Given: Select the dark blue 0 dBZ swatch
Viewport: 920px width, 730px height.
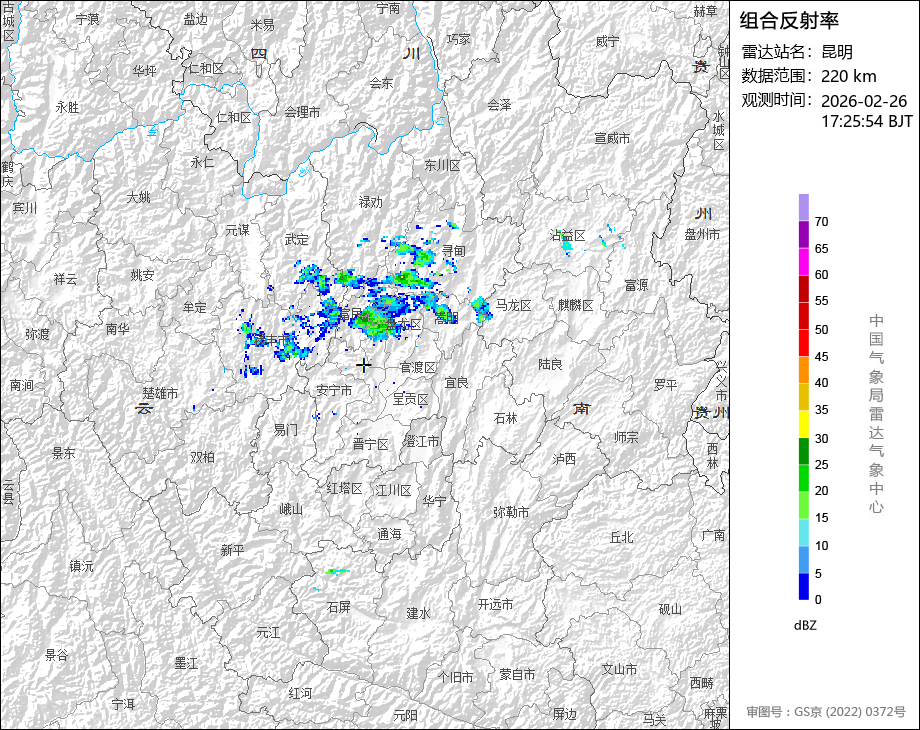Looking at the screenshot, I should pyautogui.click(x=804, y=587).
